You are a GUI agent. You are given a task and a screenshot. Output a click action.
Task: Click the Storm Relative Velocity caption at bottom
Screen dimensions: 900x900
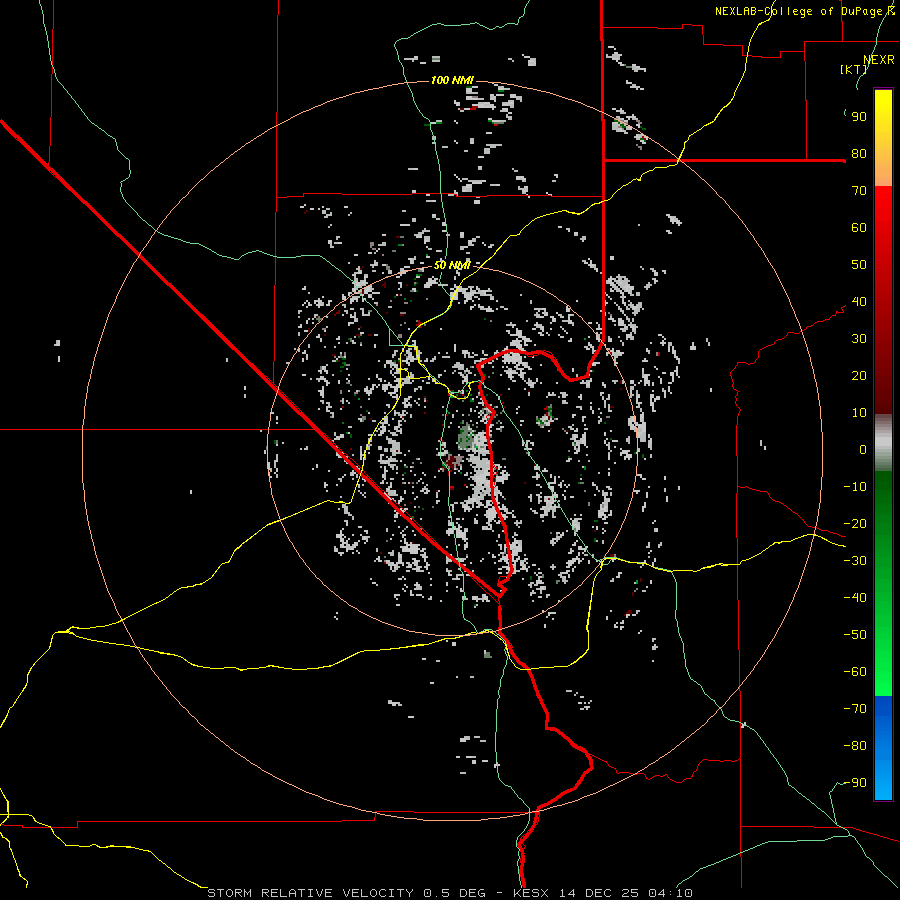click(x=449, y=893)
